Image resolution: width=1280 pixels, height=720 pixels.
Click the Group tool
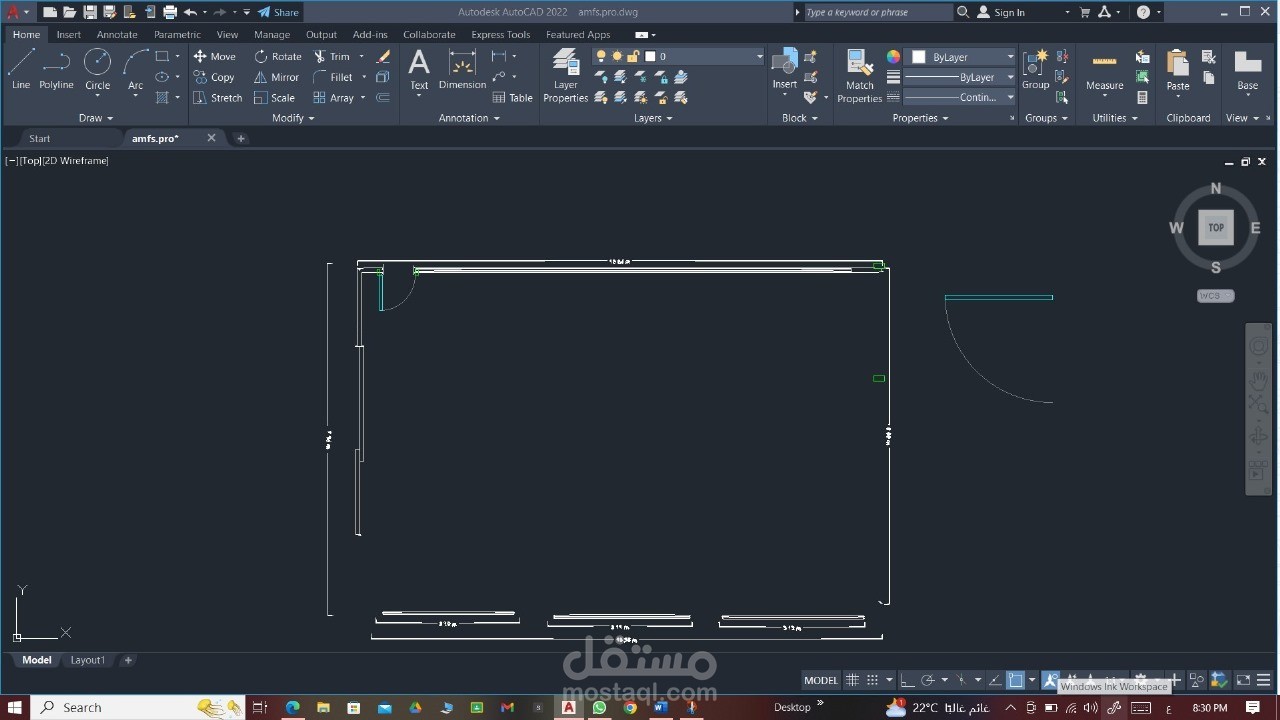[1036, 68]
